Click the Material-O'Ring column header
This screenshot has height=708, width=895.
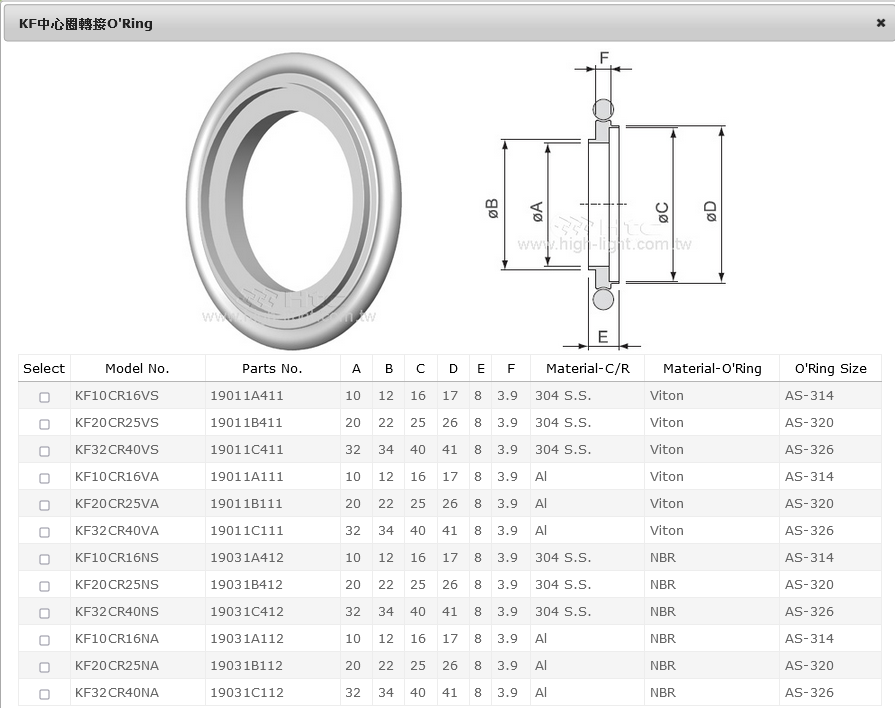tap(712, 368)
